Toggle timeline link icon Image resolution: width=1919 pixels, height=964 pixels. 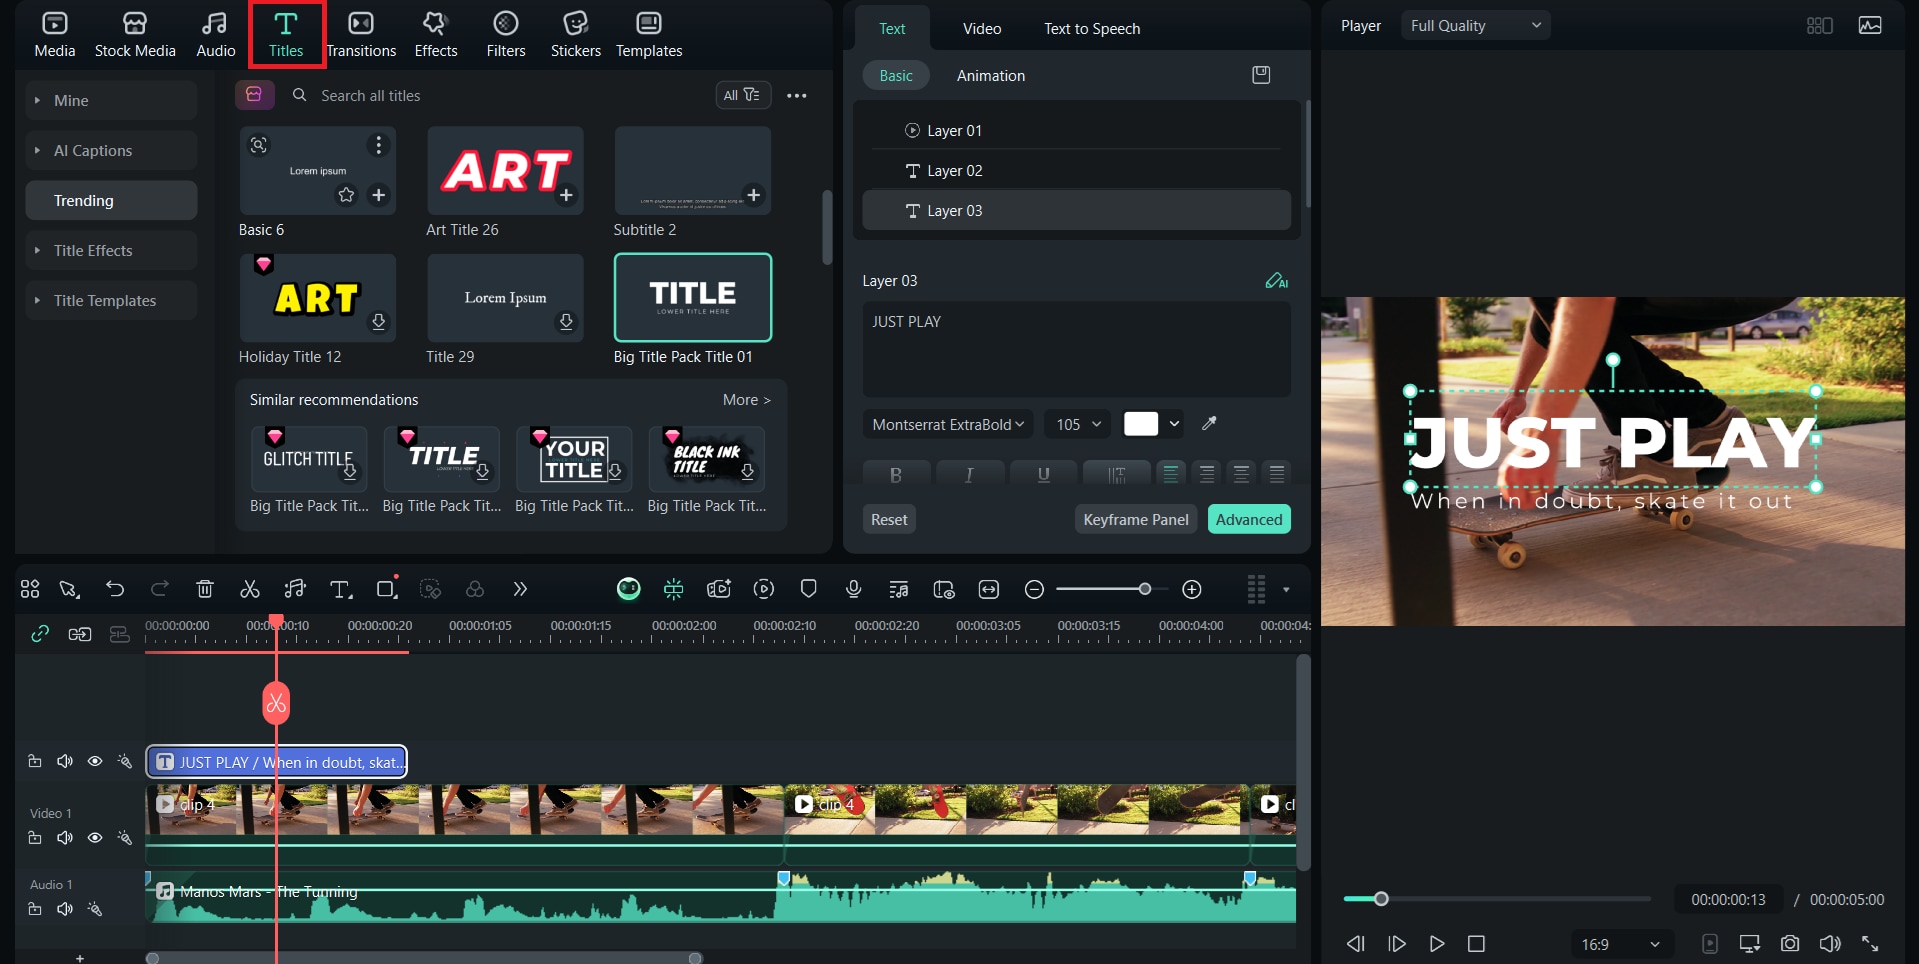pos(40,634)
